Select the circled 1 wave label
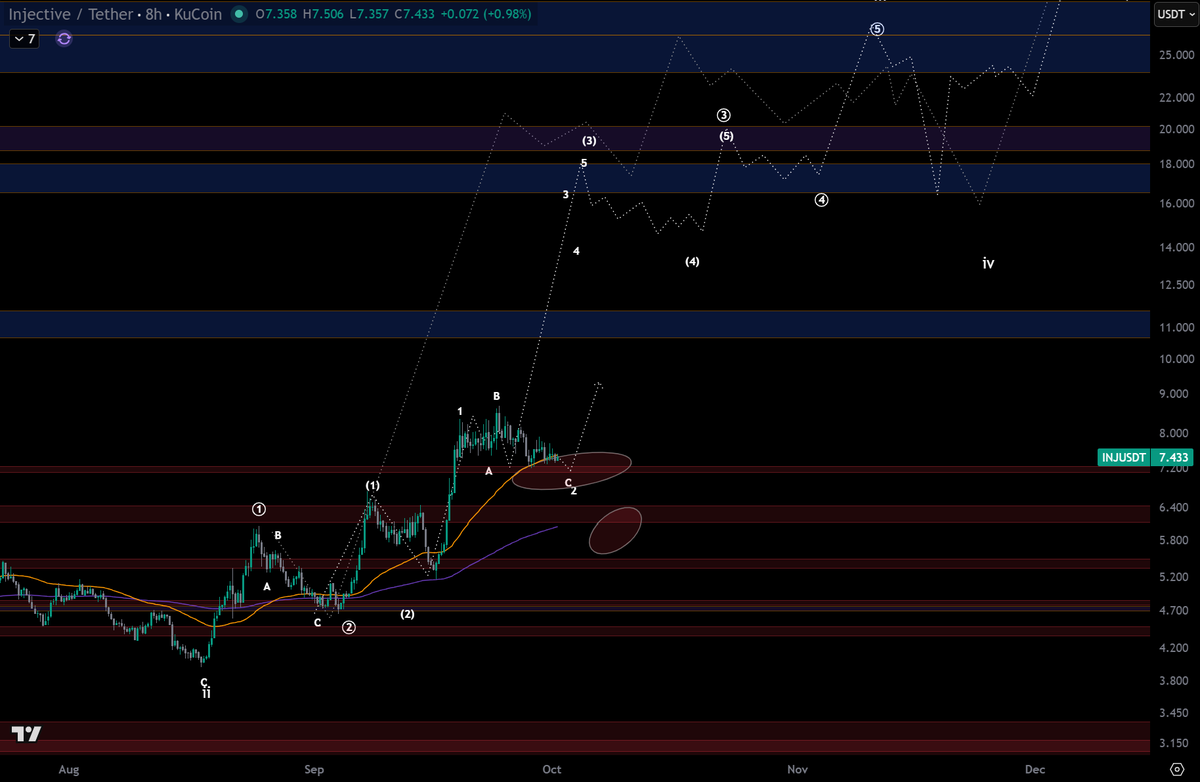The image size is (1200, 782). point(258,509)
